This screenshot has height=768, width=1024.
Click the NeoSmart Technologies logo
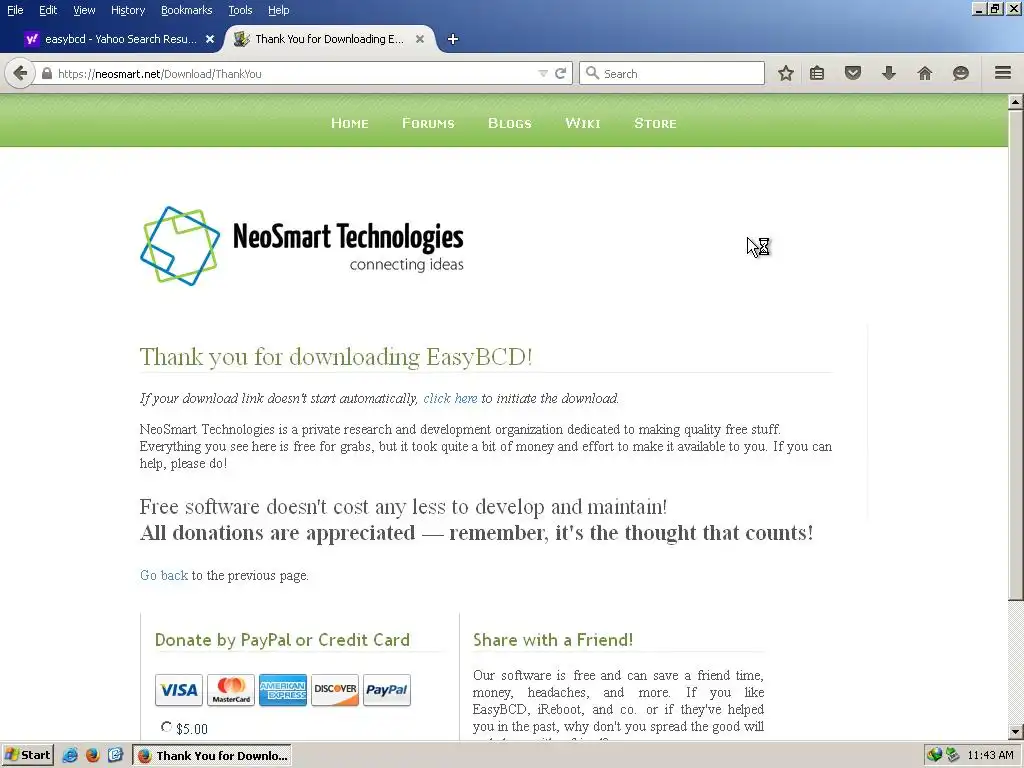pyautogui.click(x=302, y=246)
